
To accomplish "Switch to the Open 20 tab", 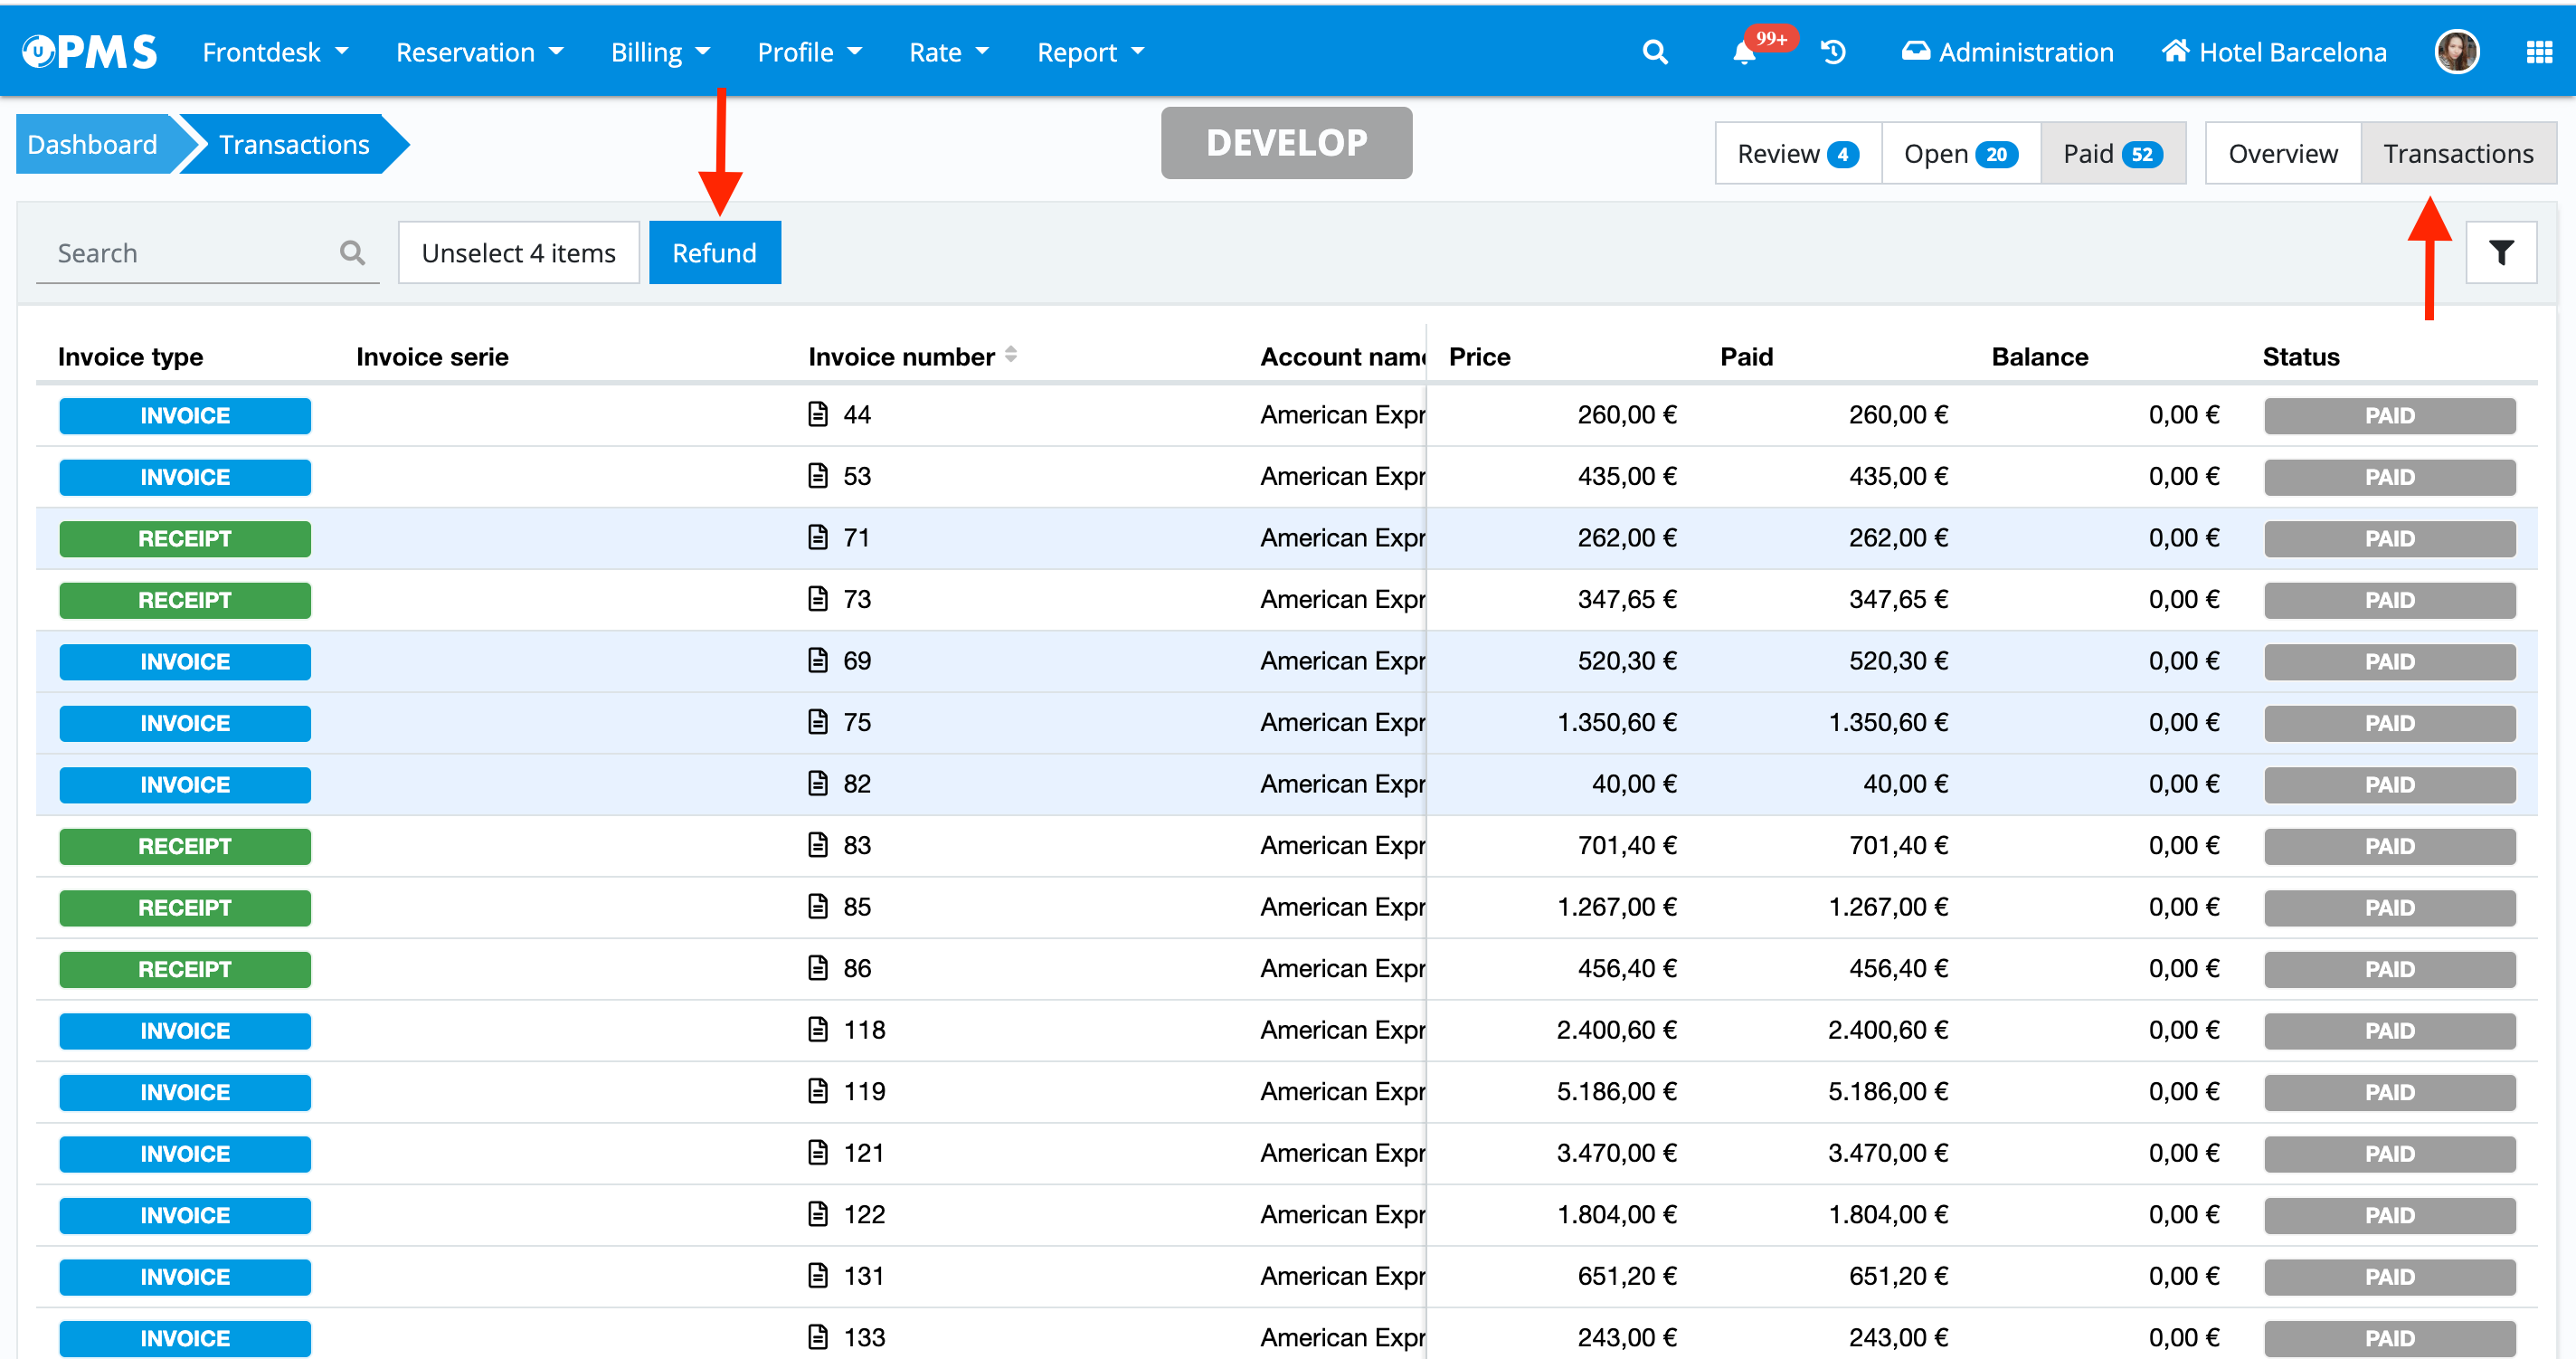I will (x=1960, y=154).
